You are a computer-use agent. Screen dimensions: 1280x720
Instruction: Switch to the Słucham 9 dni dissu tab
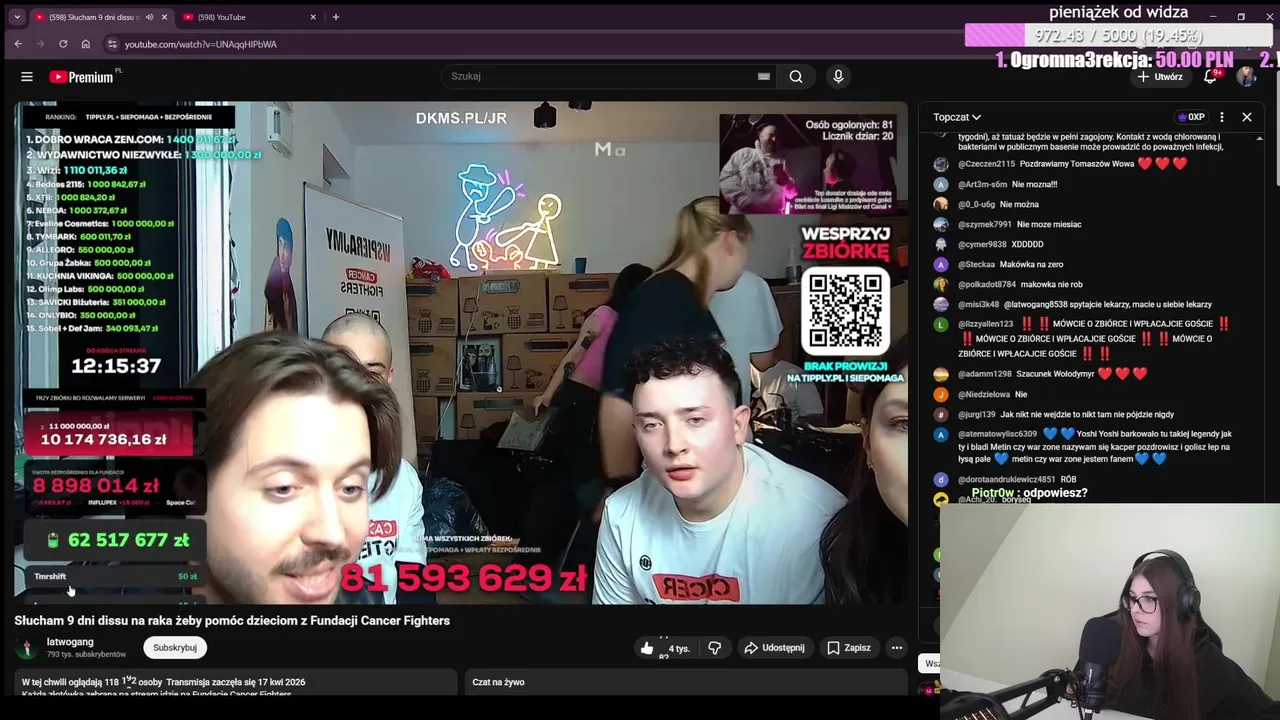(100, 17)
